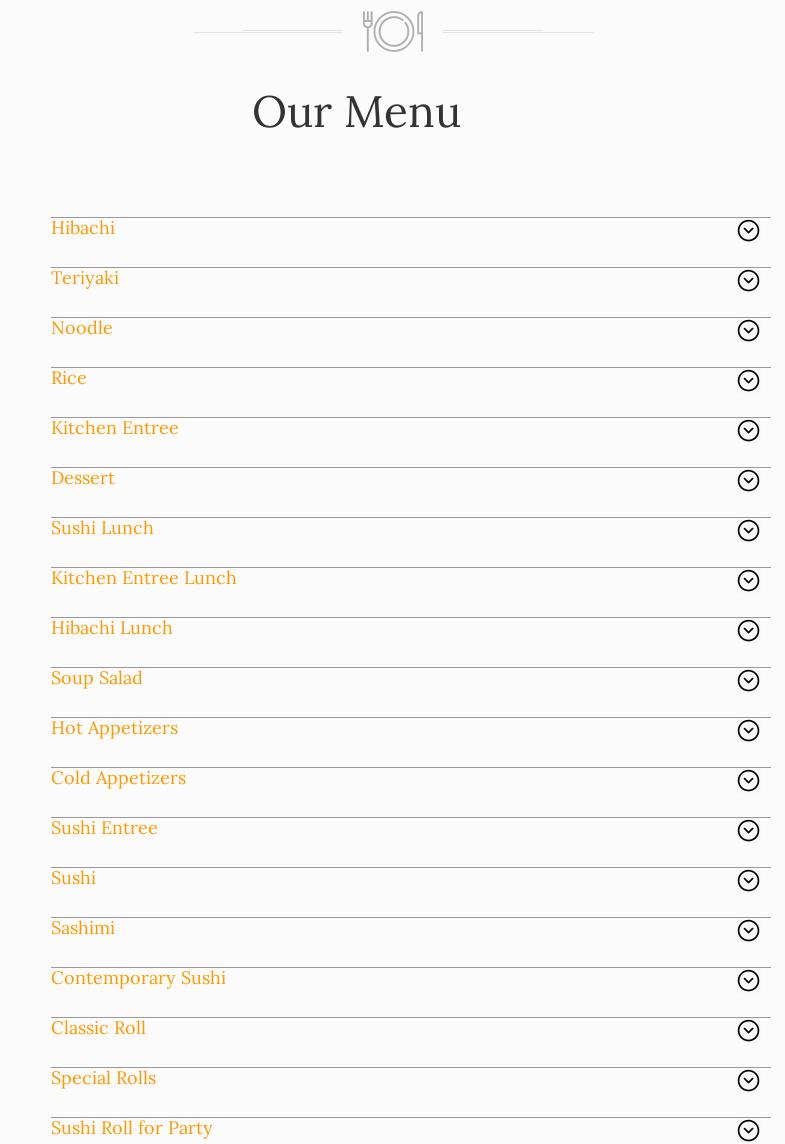Click the arrow icon for Kitchen Entree
This screenshot has width=785, height=1144.
click(748, 431)
